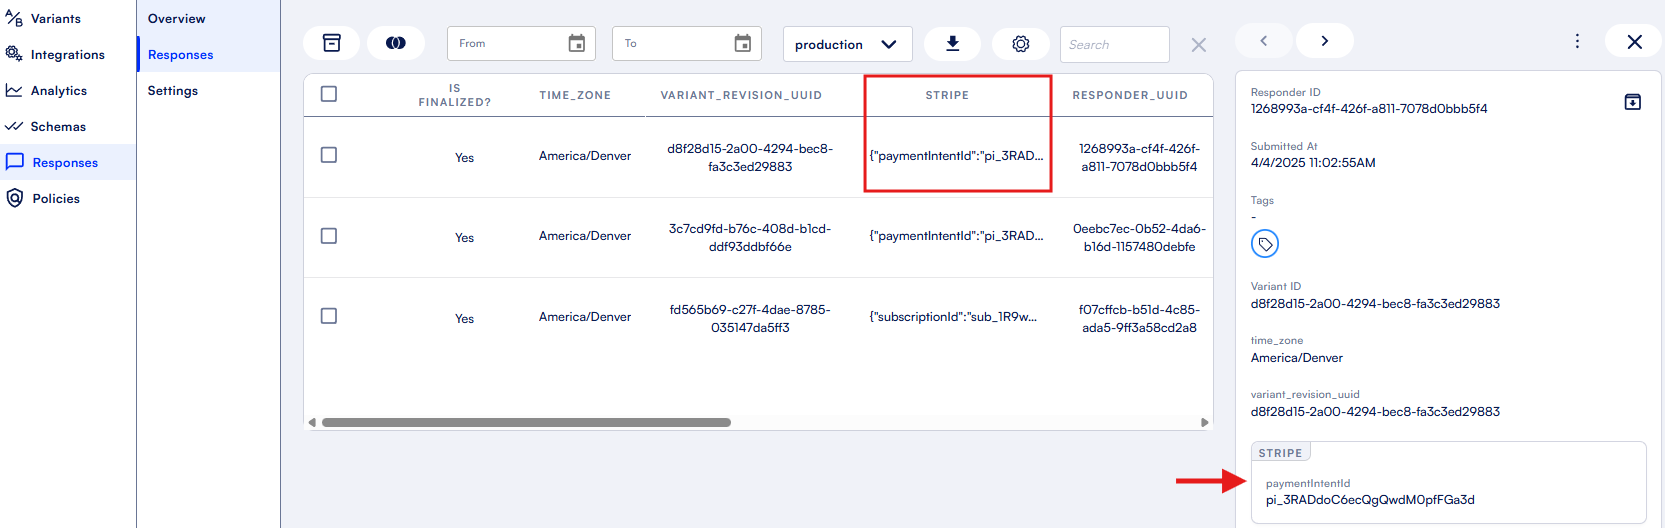Click the subscriptionId sub_1R9w stripe cell

pyautogui.click(x=953, y=316)
